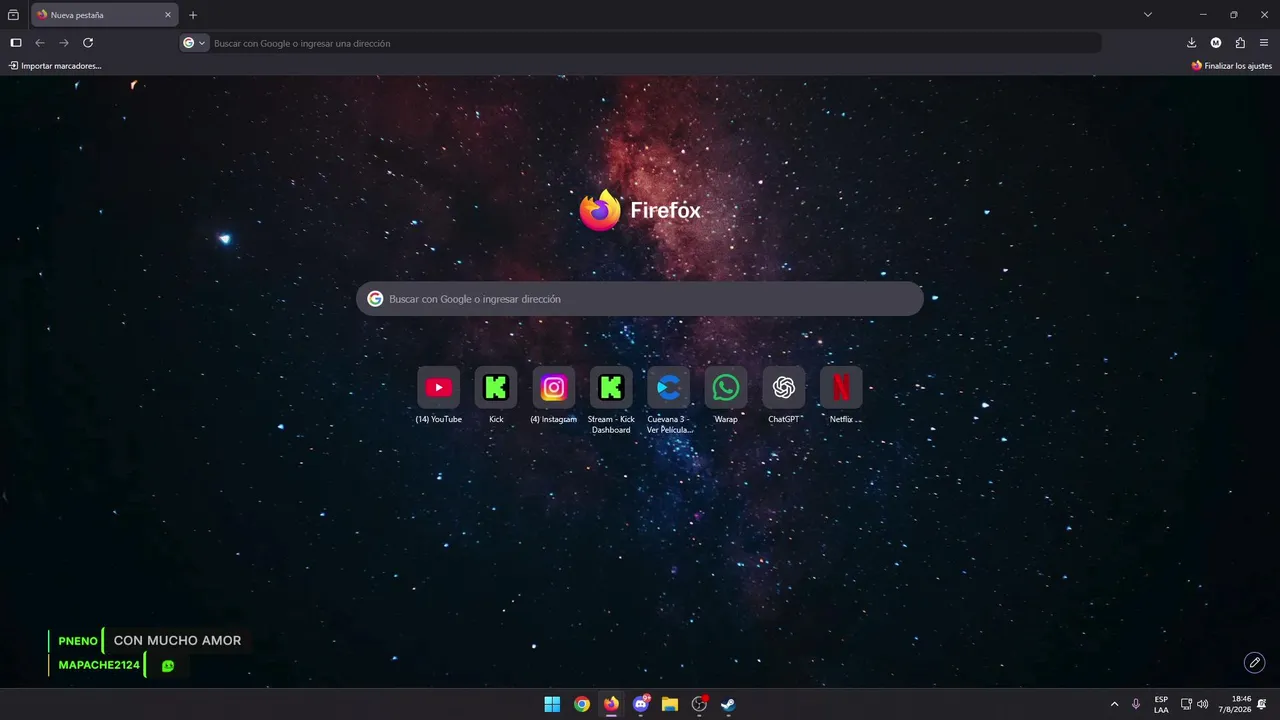Viewport: 1280px width, 720px height.
Task: Reload the current page
Action: (x=88, y=43)
